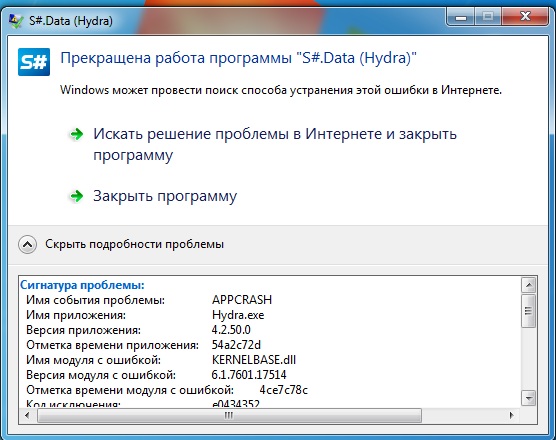
Task: Click the horizontal scrollbar thumb
Action: (x=229, y=415)
